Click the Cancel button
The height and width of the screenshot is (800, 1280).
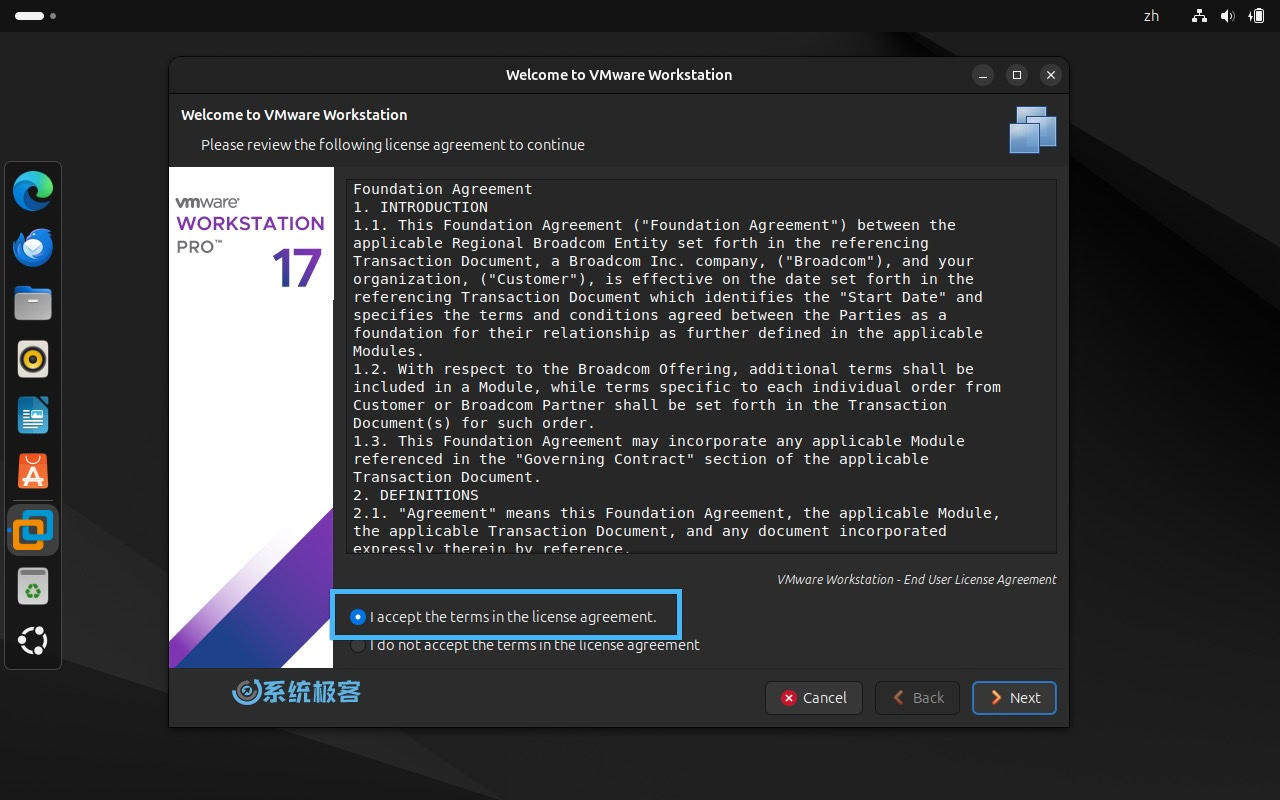pyautogui.click(x=813, y=698)
